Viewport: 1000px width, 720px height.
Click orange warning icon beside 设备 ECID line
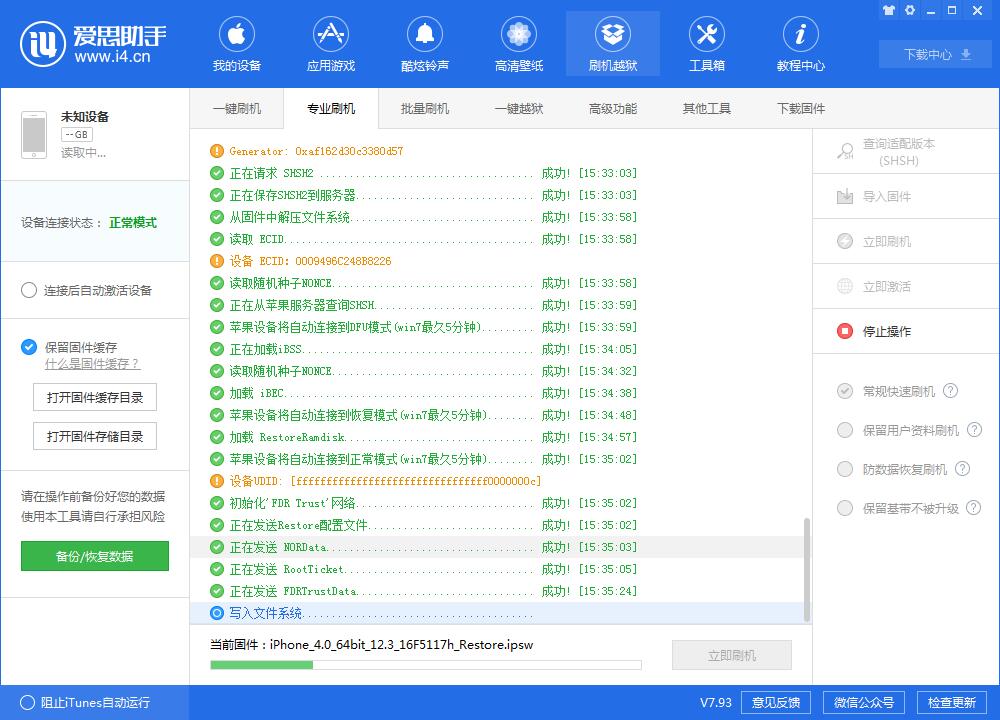pyautogui.click(x=217, y=261)
